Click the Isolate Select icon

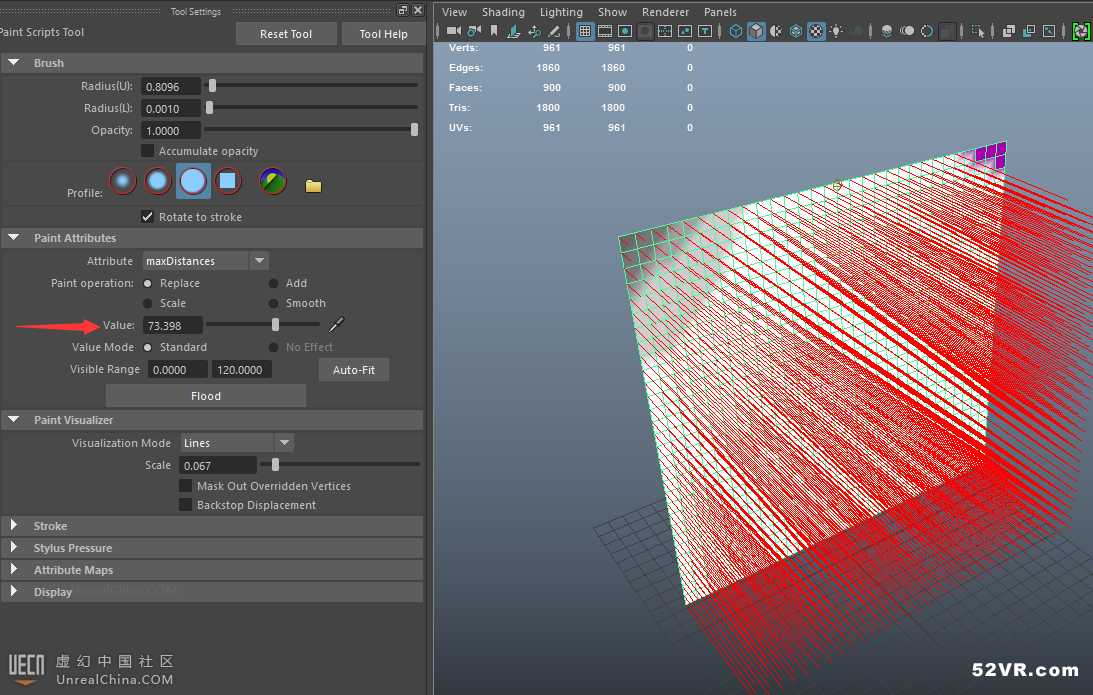[x=978, y=31]
